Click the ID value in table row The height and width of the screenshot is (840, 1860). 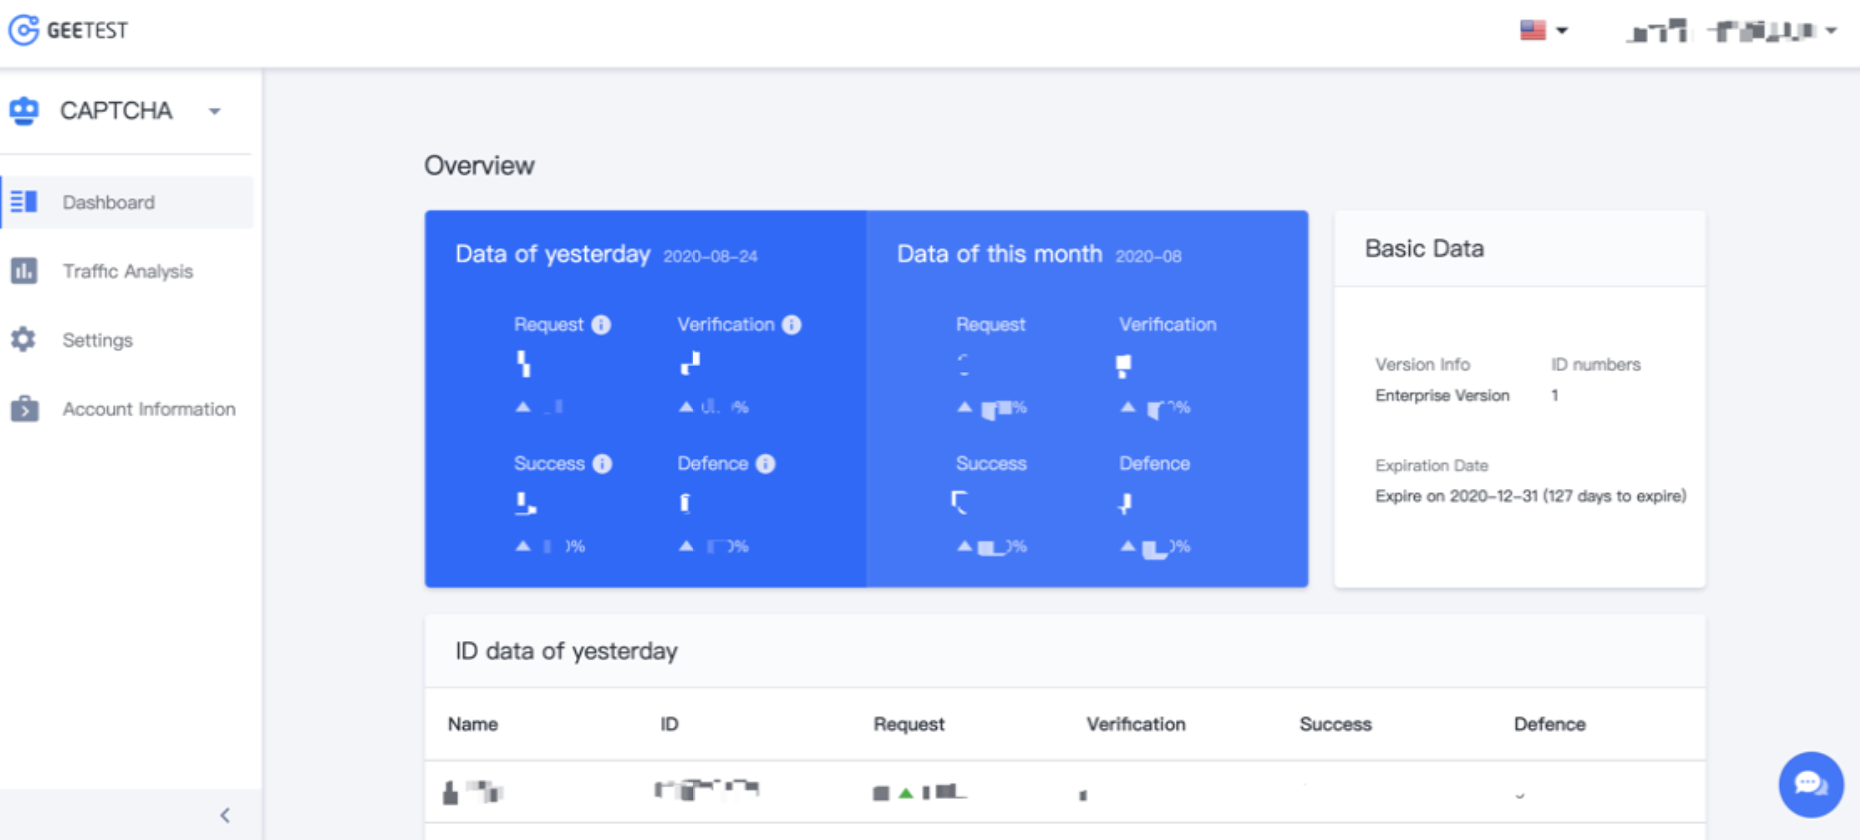706,791
